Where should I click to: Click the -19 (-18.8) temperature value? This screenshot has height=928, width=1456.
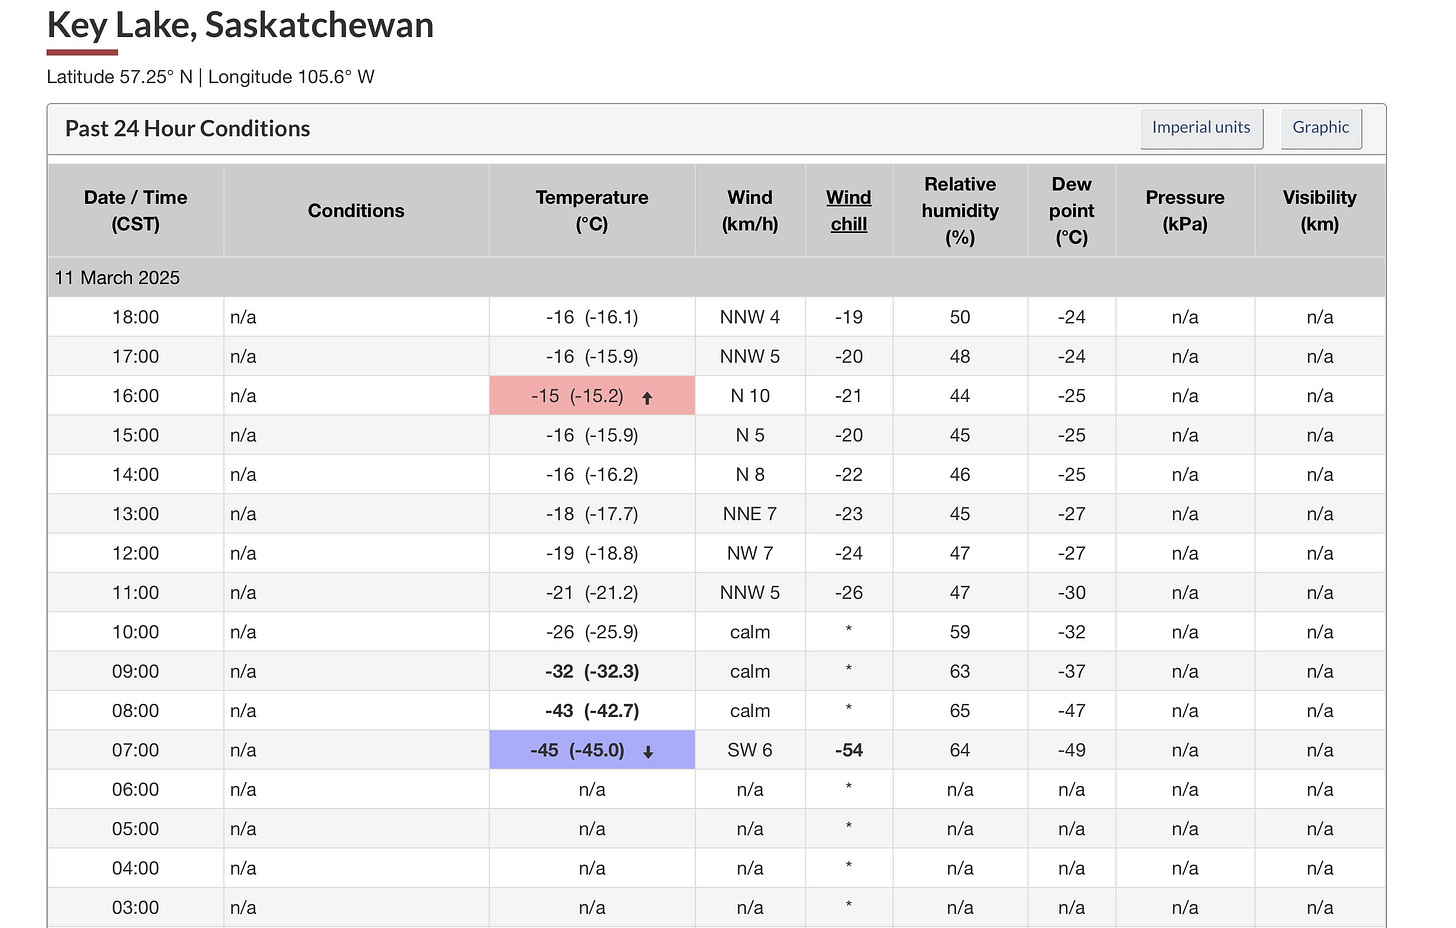pyautogui.click(x=592, y=553)
